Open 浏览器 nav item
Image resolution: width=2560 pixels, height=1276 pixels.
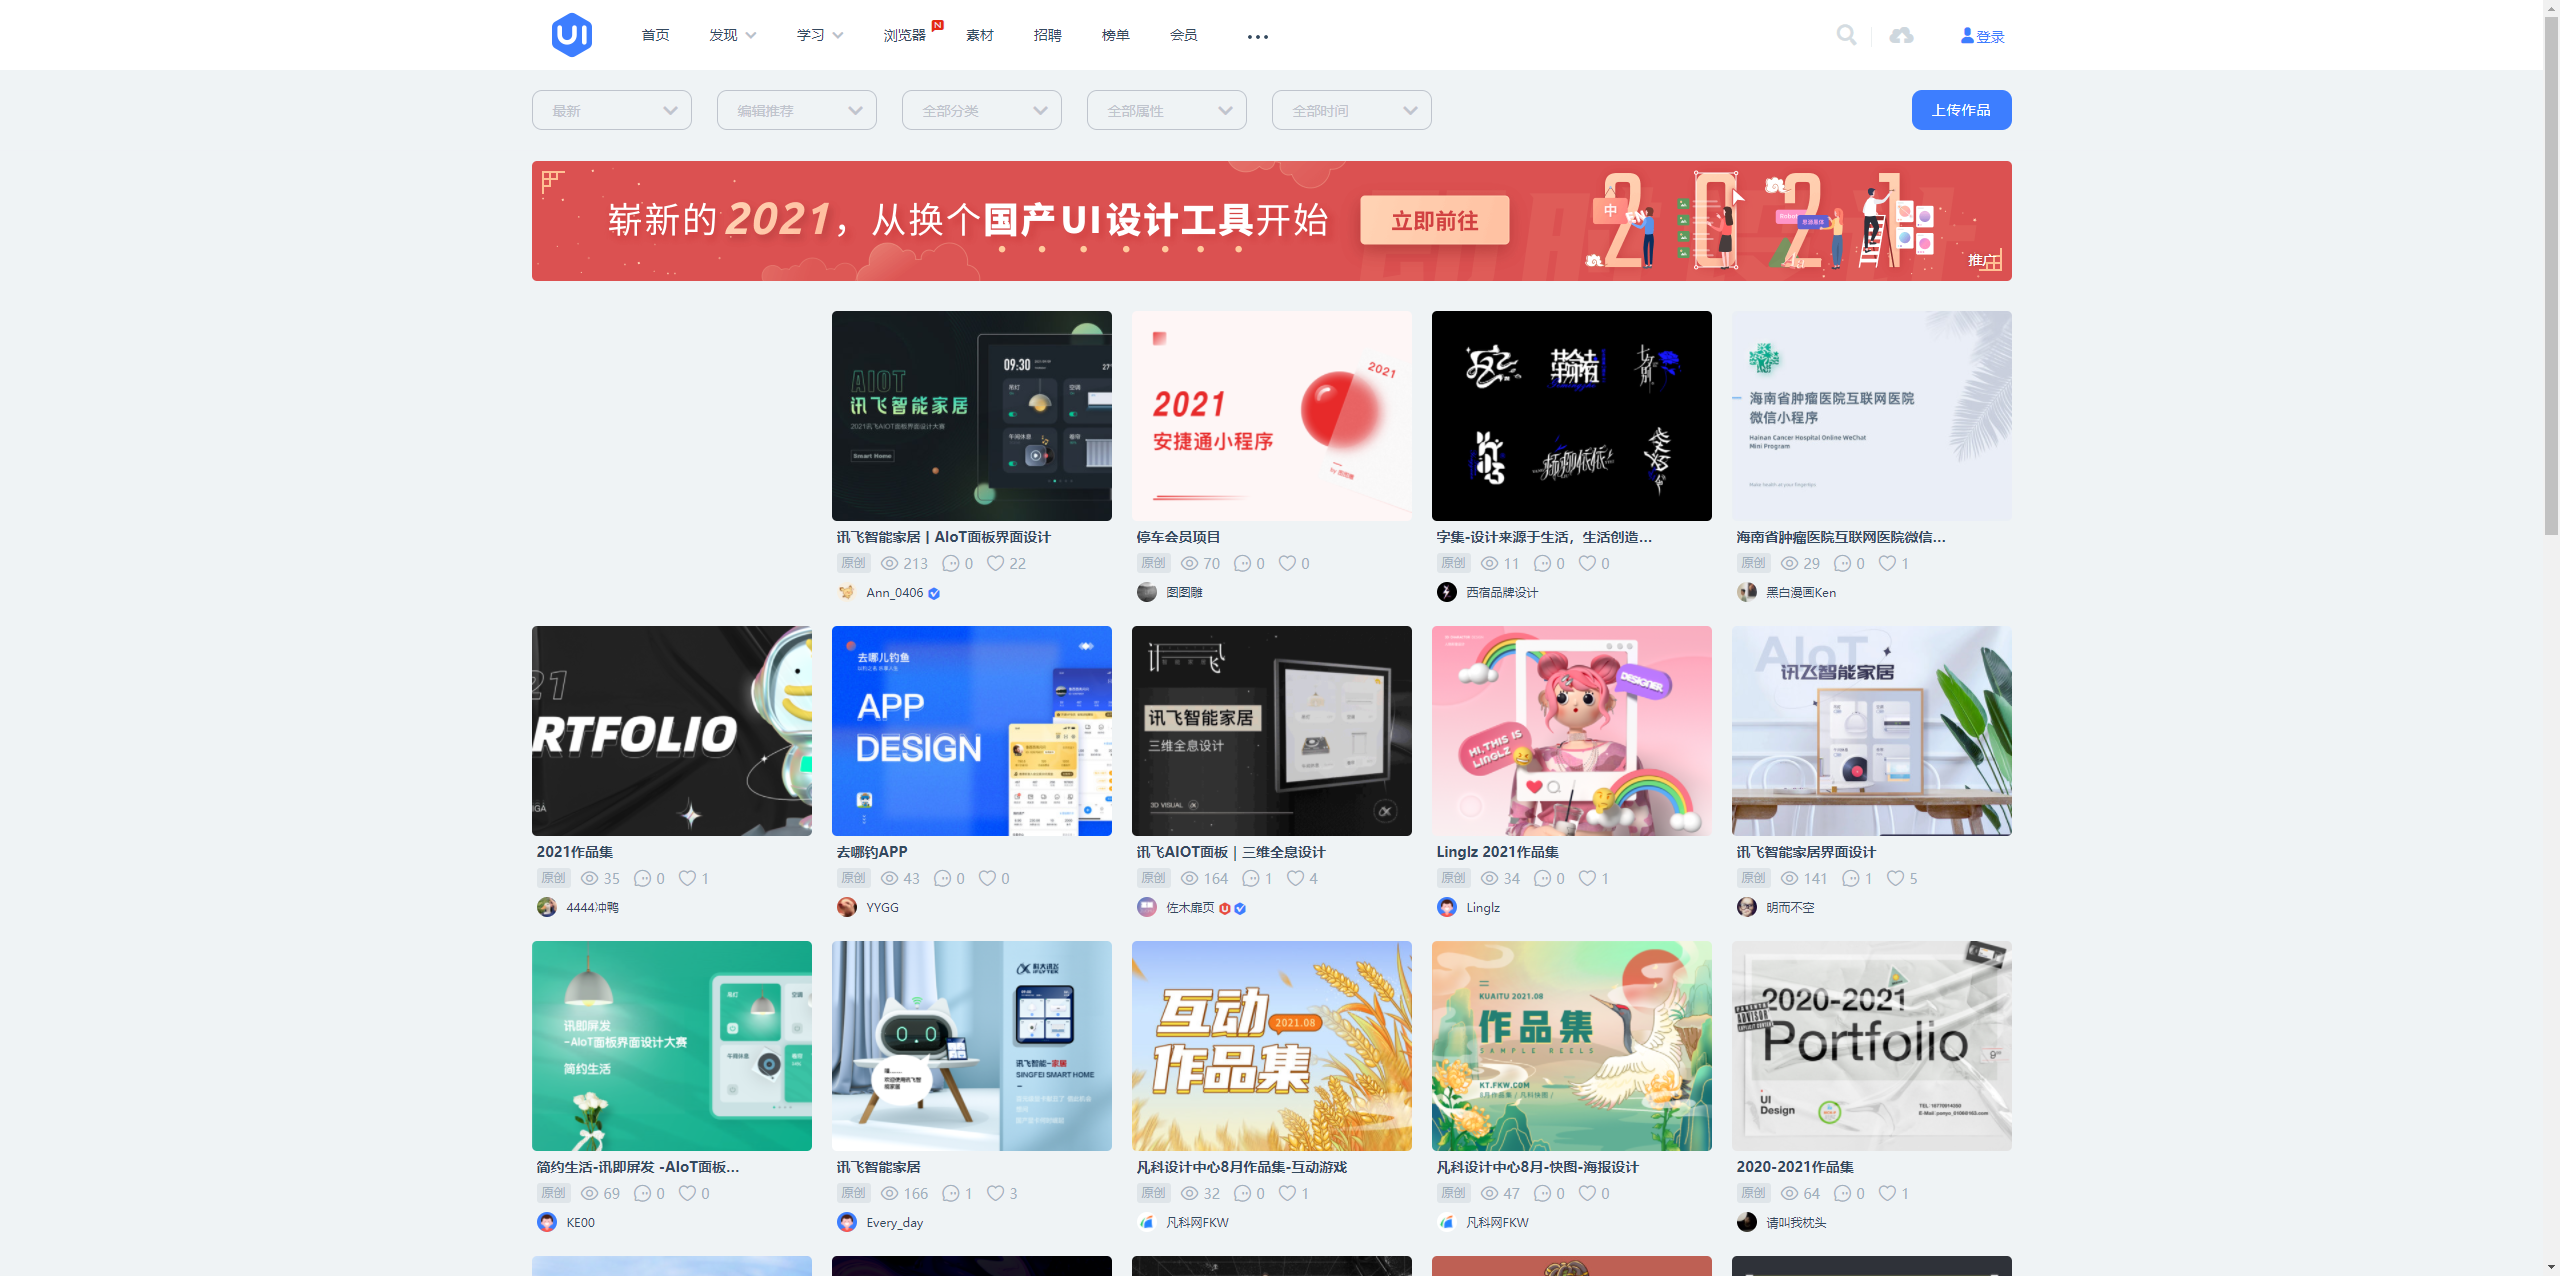pyautogui.click(x=904, y=35)
